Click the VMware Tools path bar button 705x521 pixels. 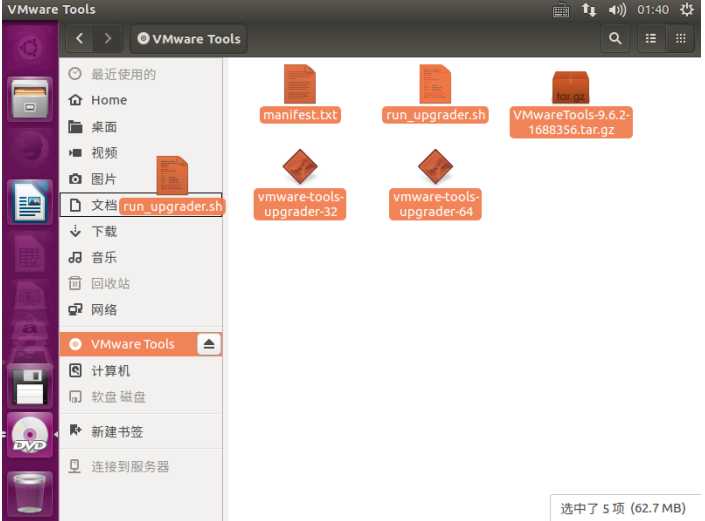click(189, 39)
